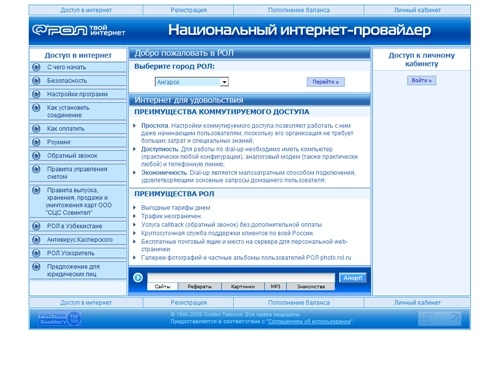Click arrow icon beside 'РОЛ Ускоритель'
Viewport: 500px width, 375px height.
36,253
